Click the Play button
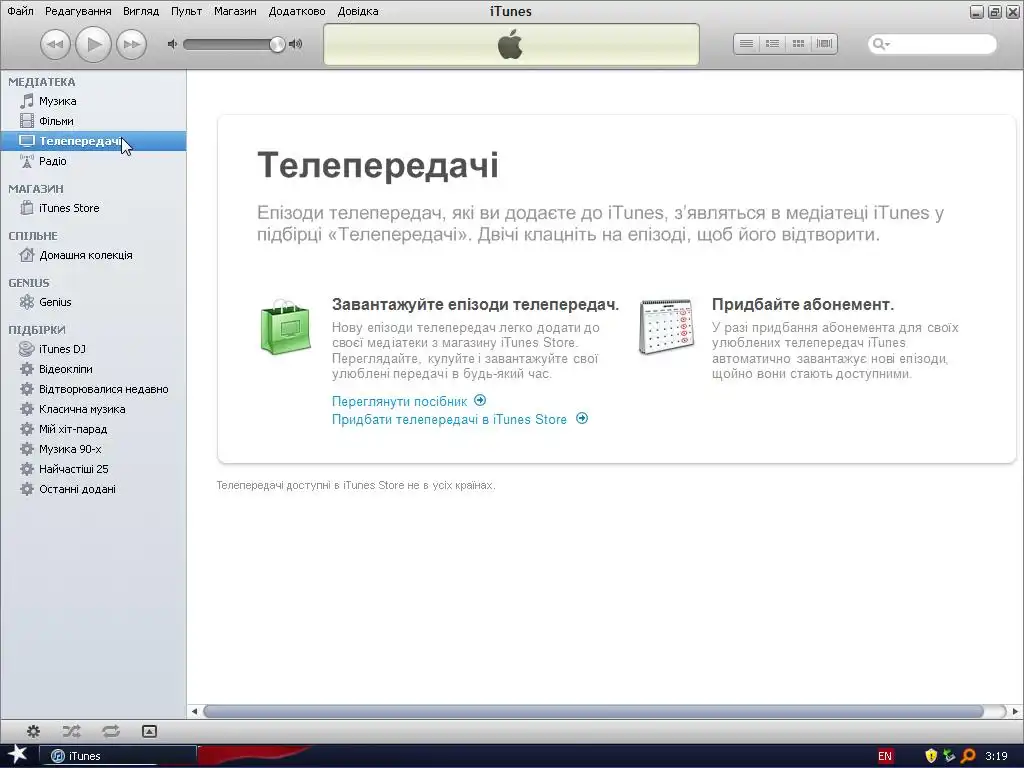This screenshot has width=1024, height=768. (93, 44)
